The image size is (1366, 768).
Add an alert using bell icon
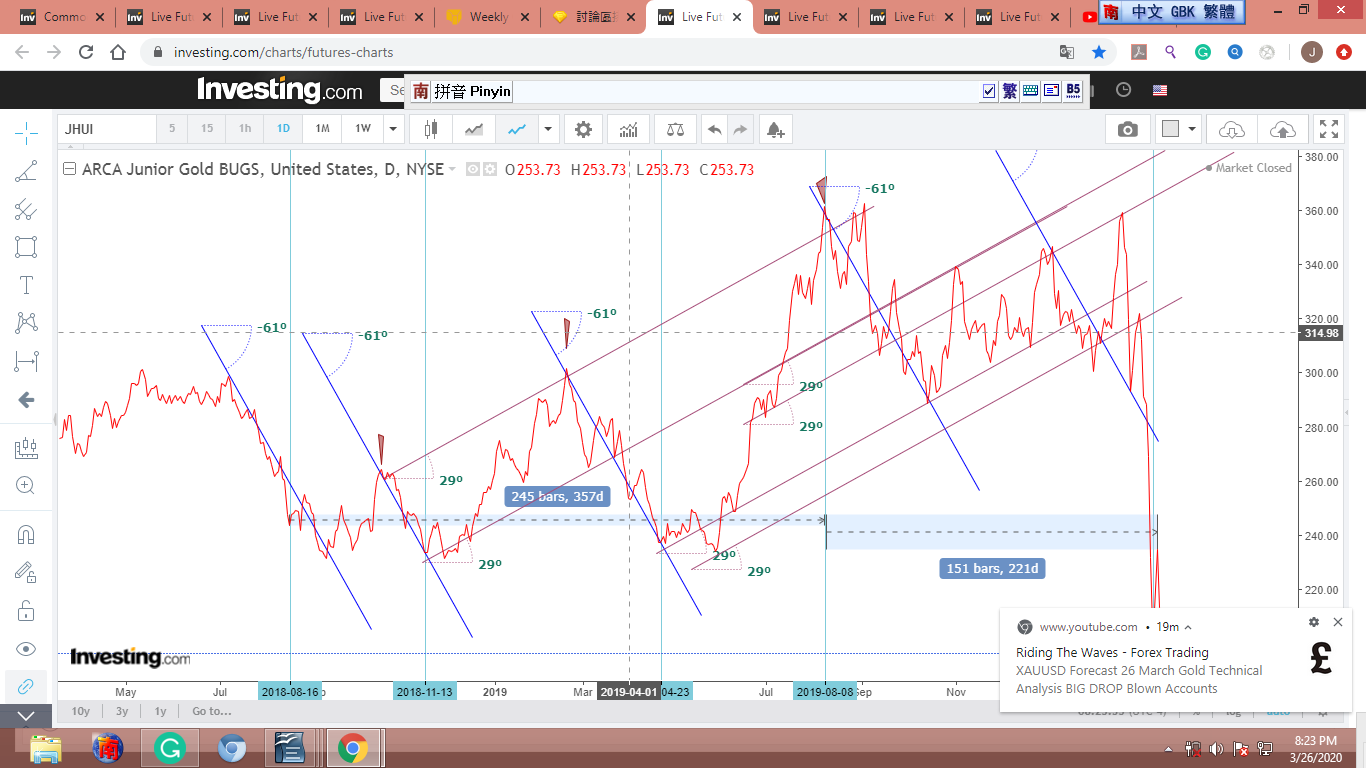pos(774,129)
